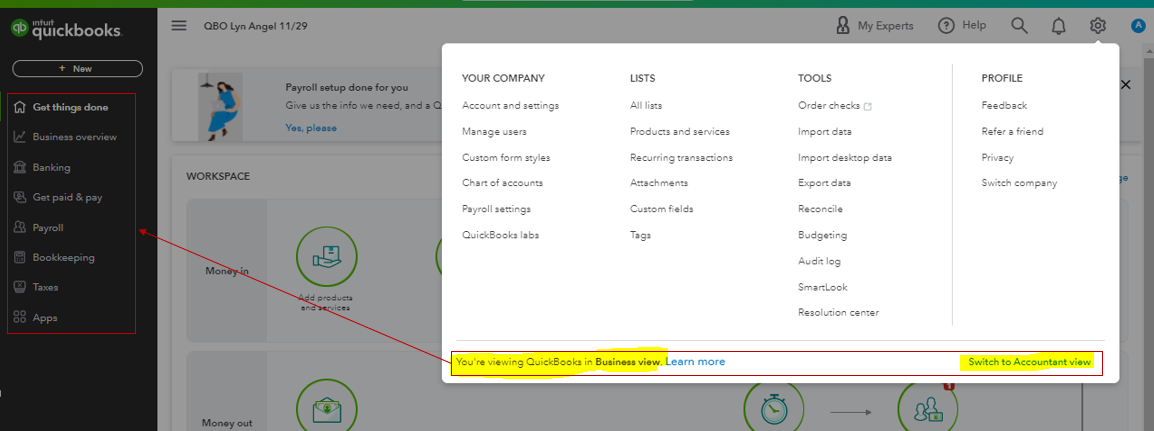Screen dimensions: 1154x431
Task: Click the My Experts label
Action: tap(885, 26)
